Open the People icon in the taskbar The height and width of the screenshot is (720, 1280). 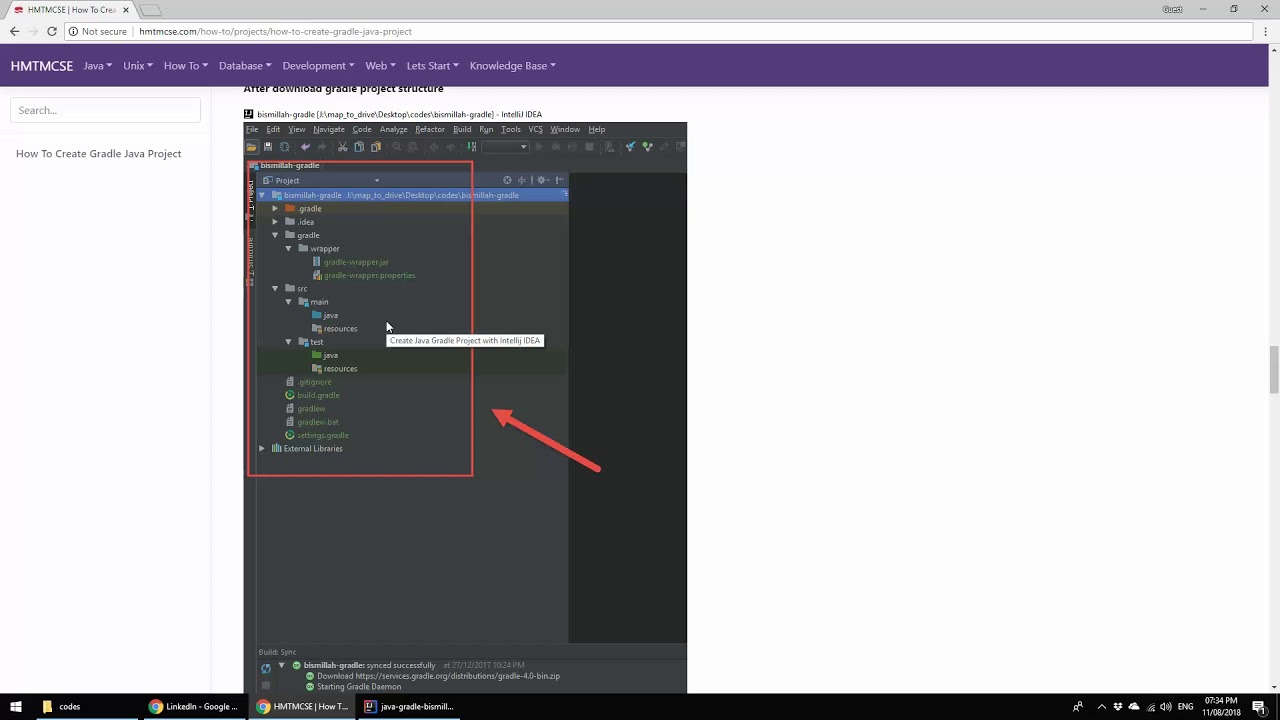[1077, 706]
